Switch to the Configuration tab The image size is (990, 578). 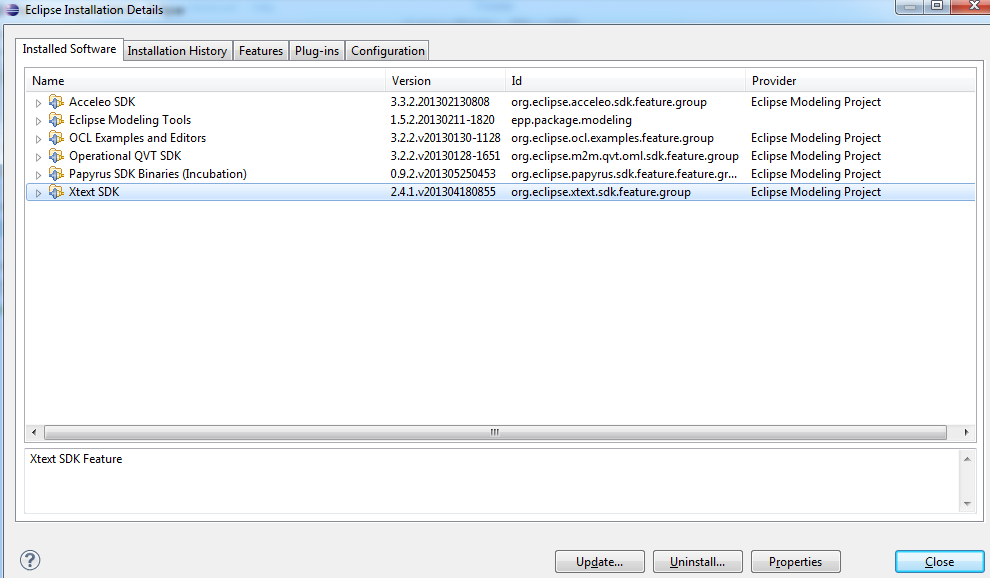point(388,51)
